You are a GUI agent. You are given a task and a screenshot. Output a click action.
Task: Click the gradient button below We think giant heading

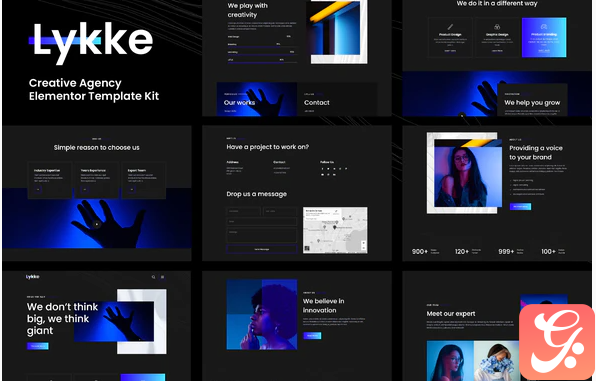(x=38, y=346)
